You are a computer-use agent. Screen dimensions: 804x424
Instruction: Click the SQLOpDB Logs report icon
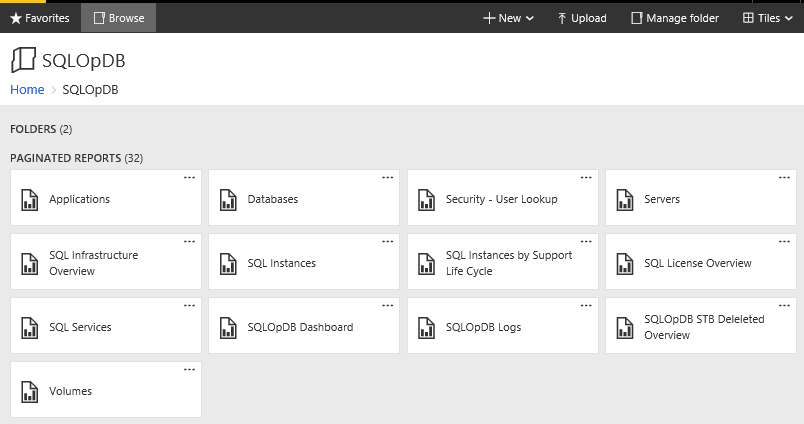426,327
